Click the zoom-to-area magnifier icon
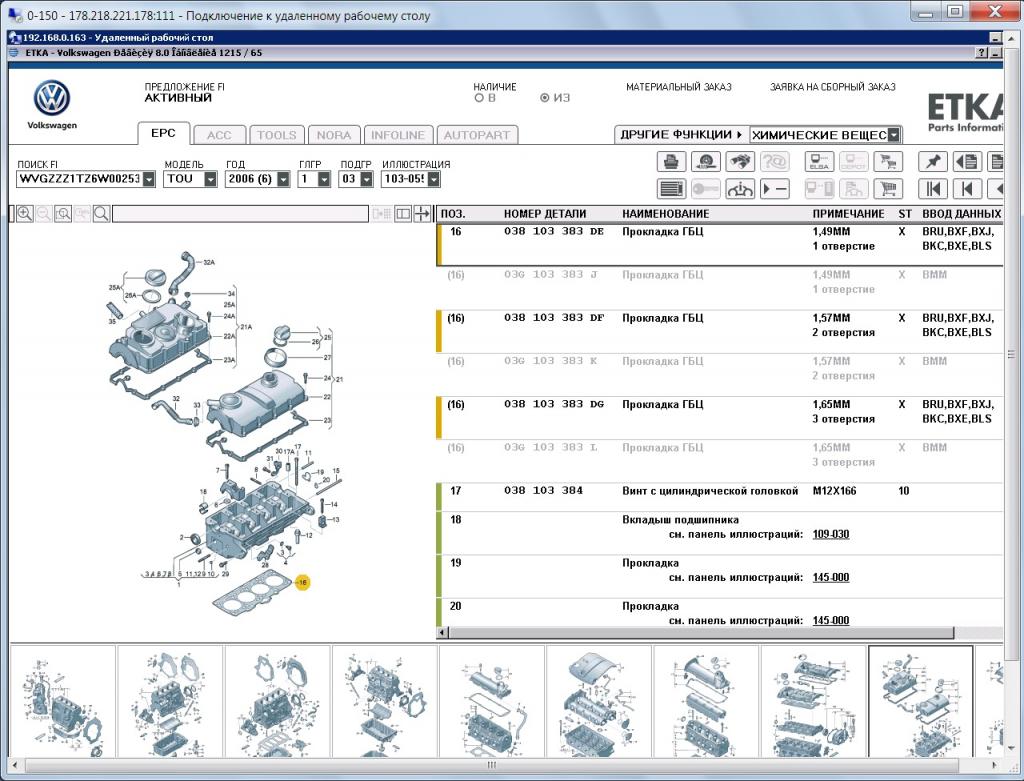This screenshot has height=781, width=1024. (63, 214)
